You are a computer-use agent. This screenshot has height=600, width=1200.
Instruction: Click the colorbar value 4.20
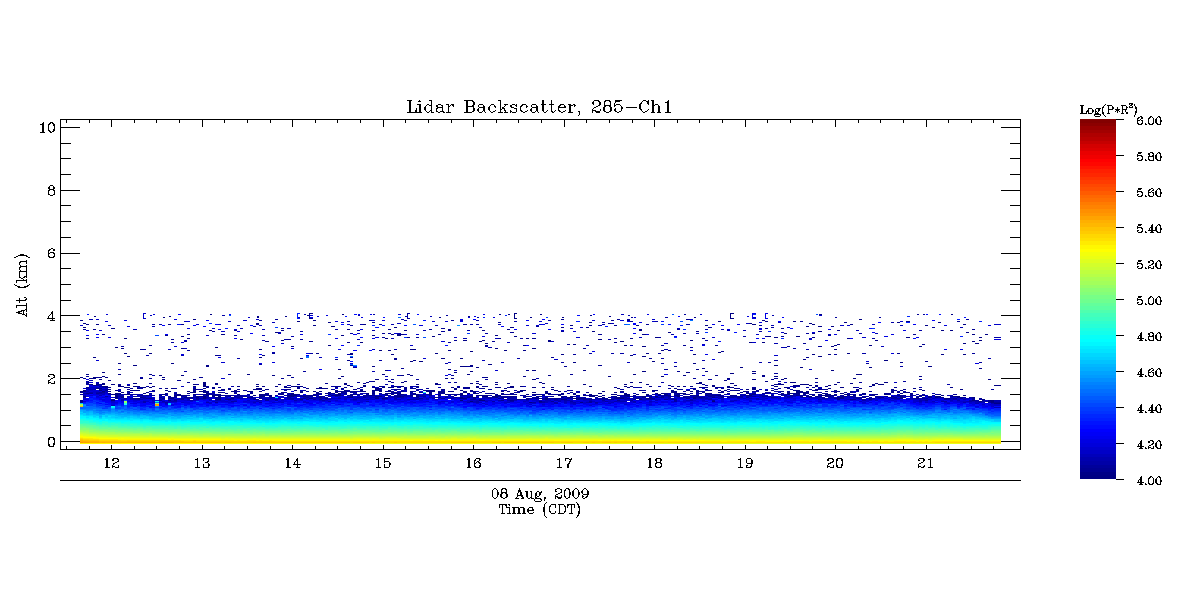coord(1149,445)
